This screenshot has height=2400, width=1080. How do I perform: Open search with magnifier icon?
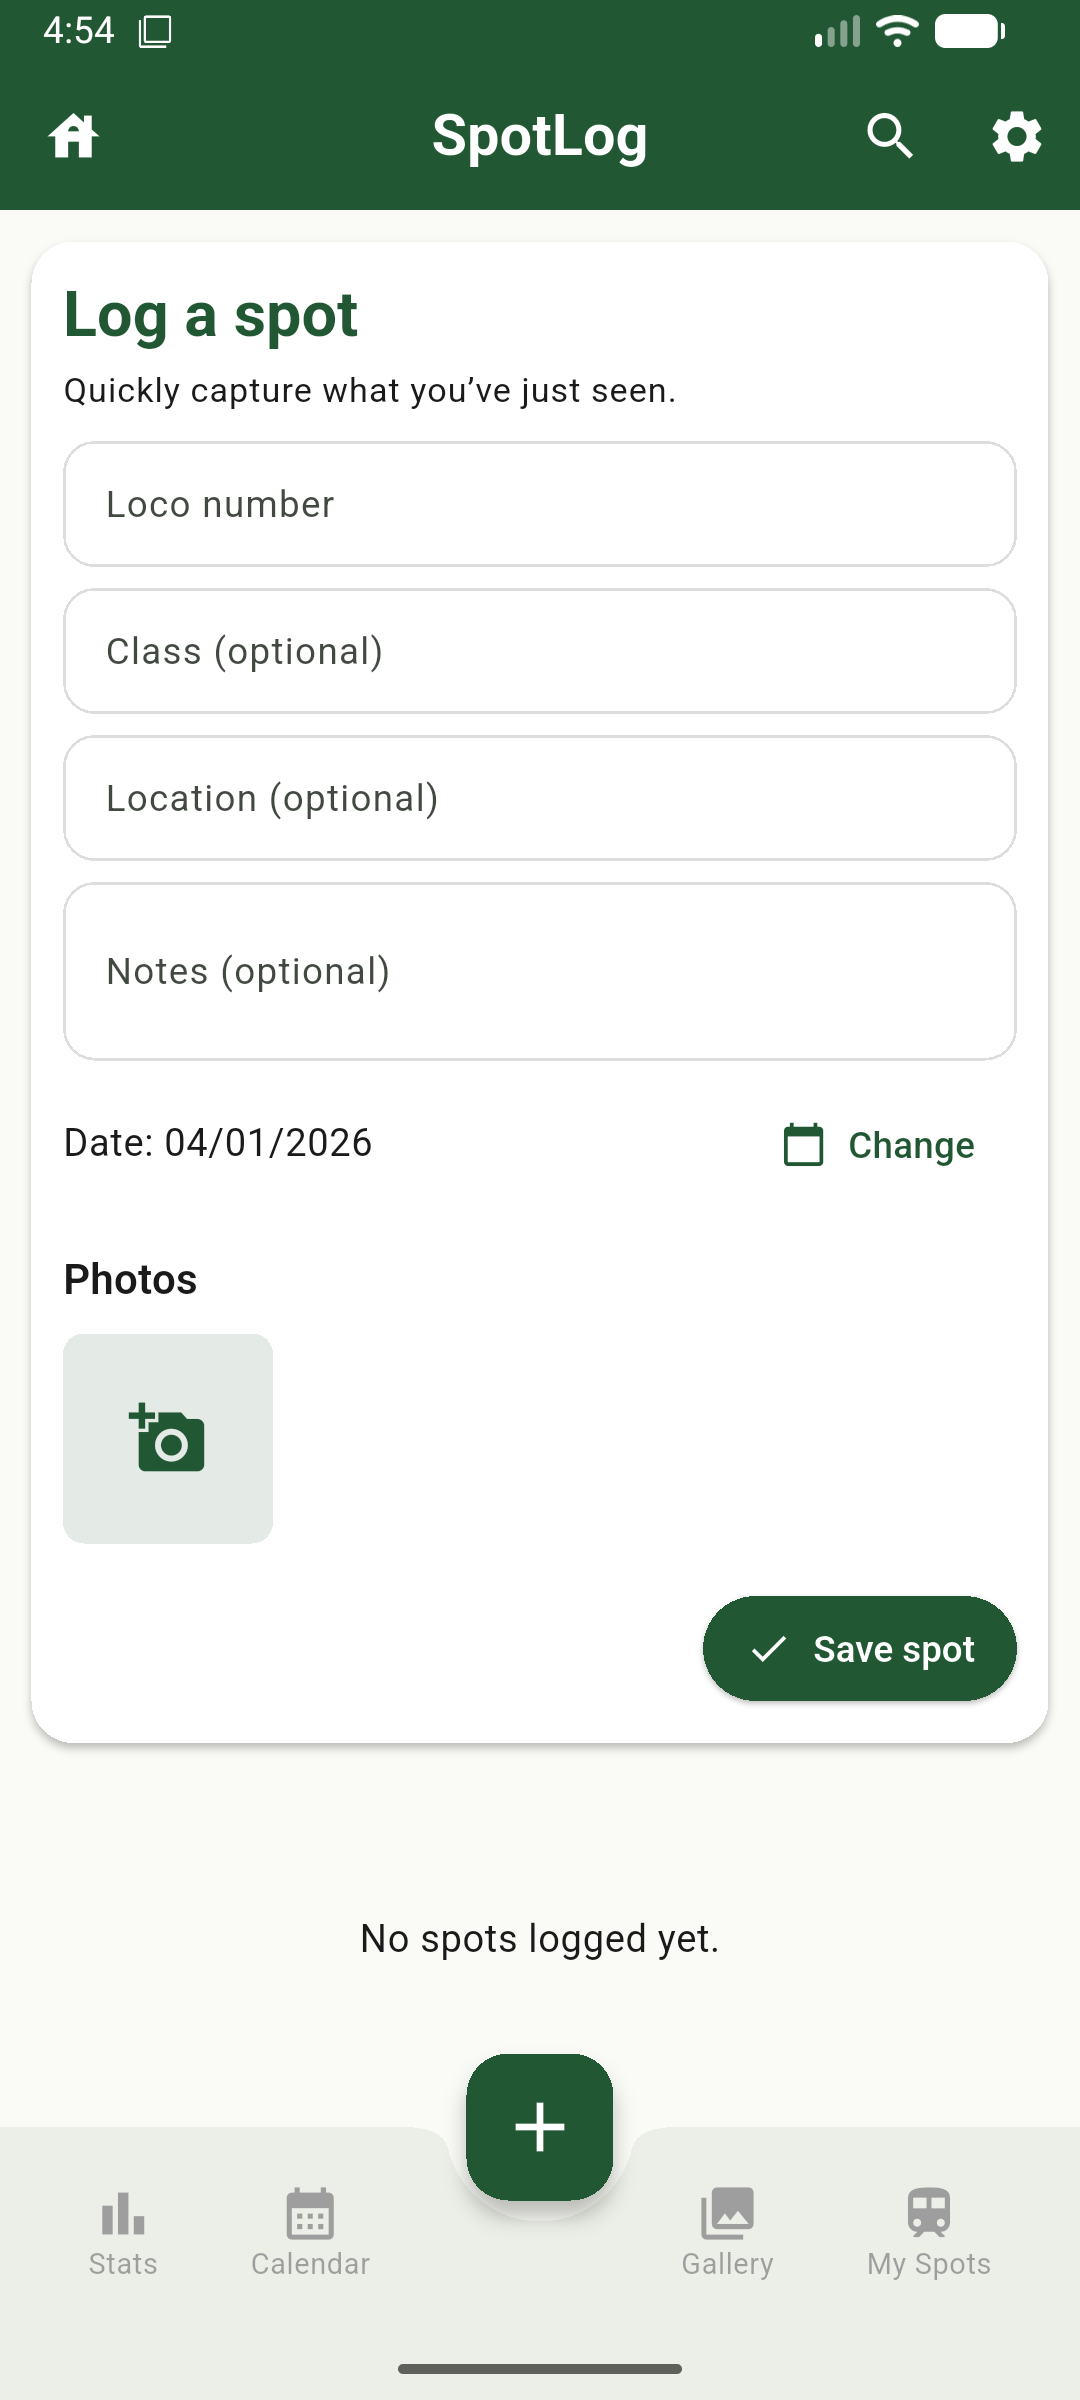(x=889, y=136)
